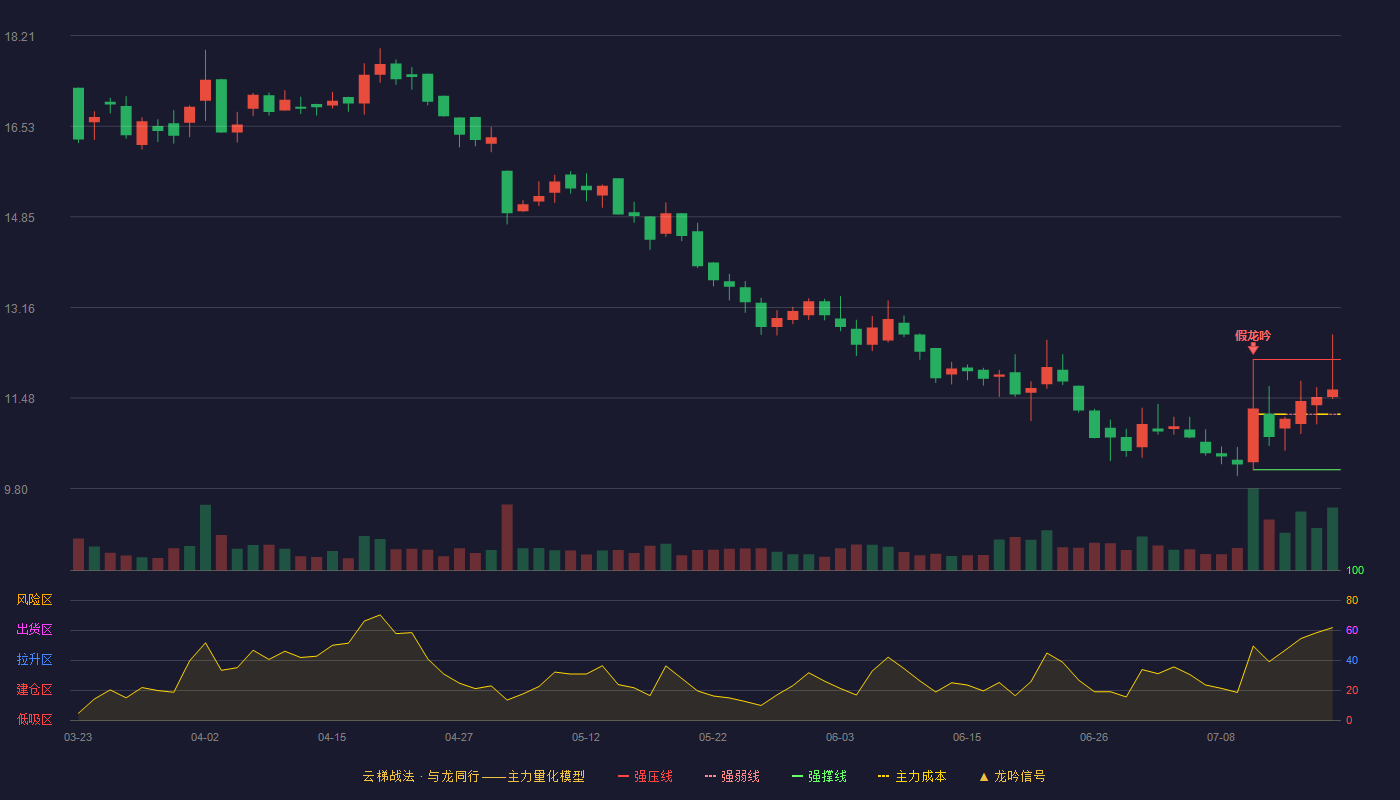Click the 14.85 price axis label
Image resolution: width=1400 pixels, height=800 pixels.
coord(20,218)
